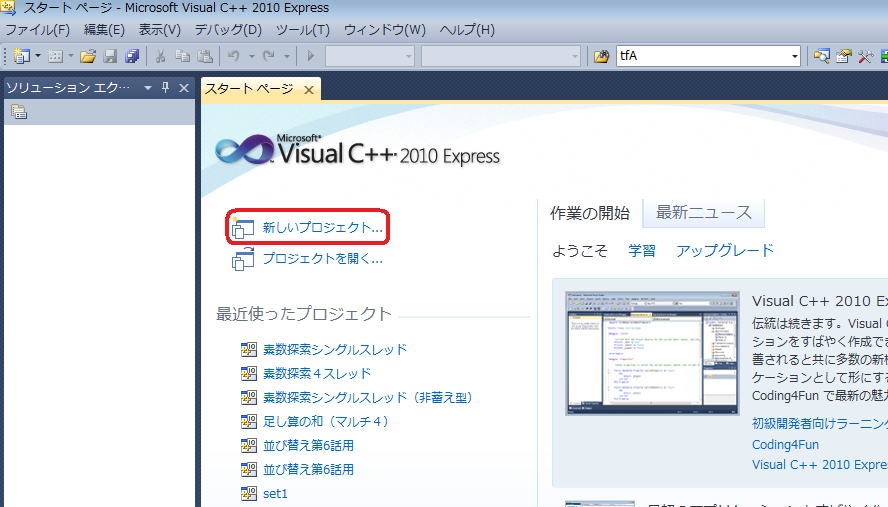Image resolution: width=888 pixels, height=507 pixels.
Task: Click the Undo arrow icon
Action: pos(233,56)
